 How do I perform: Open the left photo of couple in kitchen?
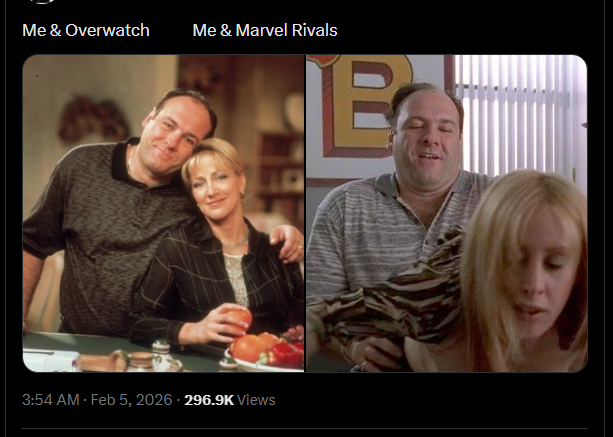click(163, 213)
